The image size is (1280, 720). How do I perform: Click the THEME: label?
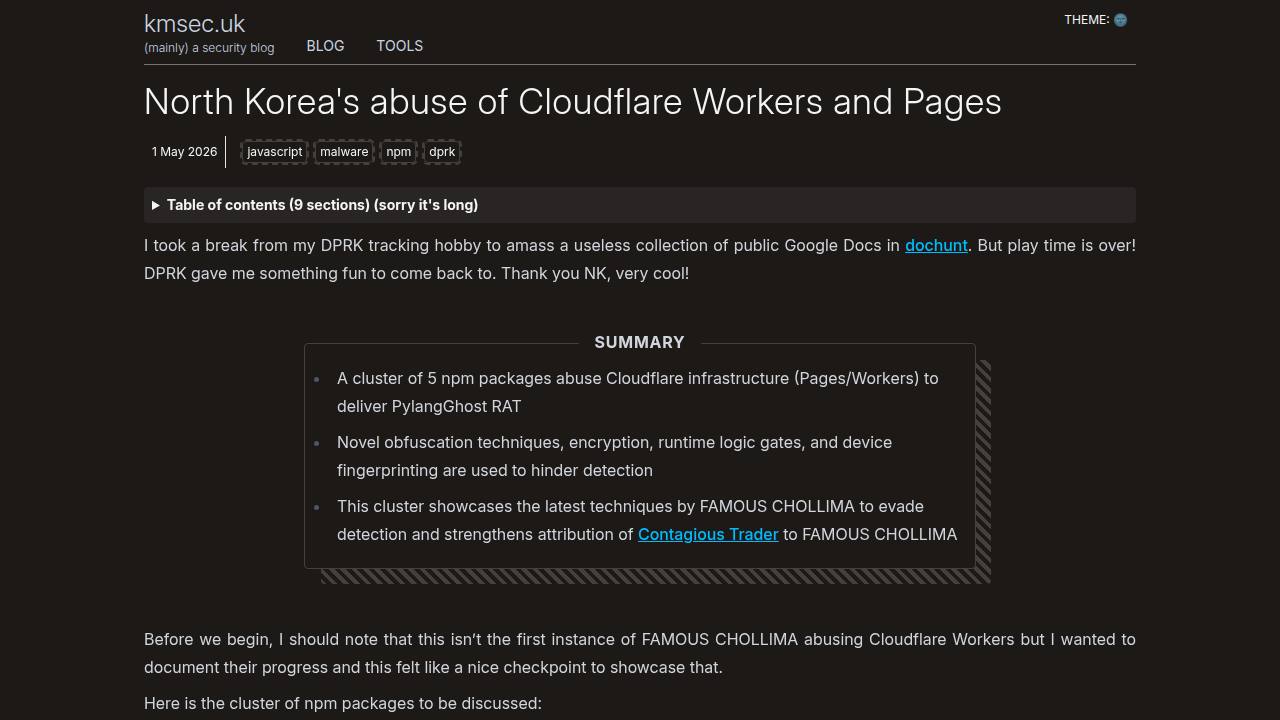tap(1087, 20)
